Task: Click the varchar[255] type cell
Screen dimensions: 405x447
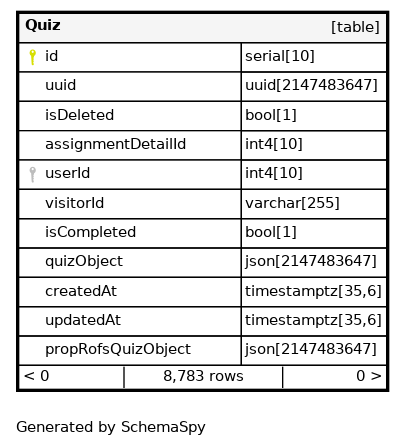Action: (x=314, y=204)
